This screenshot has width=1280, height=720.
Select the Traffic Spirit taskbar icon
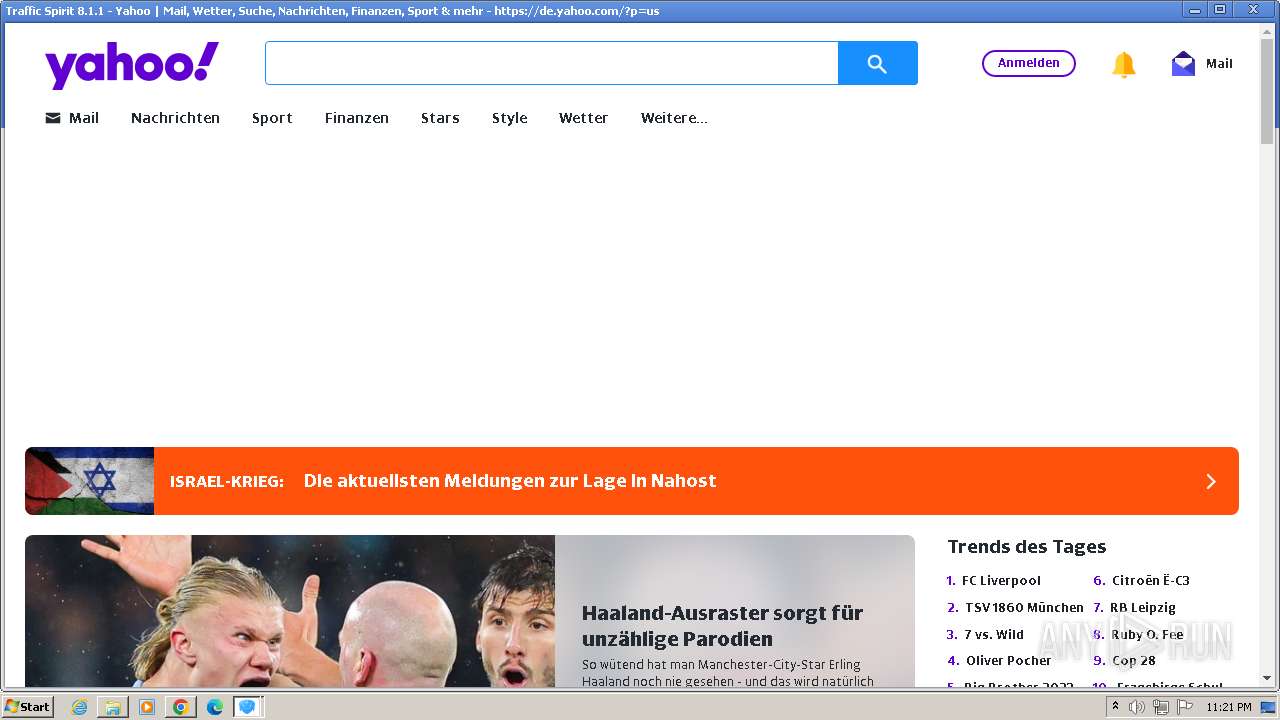[247, 707]
